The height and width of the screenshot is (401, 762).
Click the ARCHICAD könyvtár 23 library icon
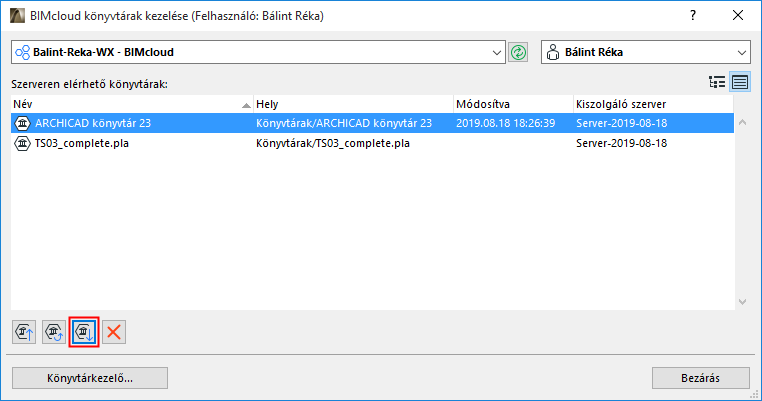22,123
